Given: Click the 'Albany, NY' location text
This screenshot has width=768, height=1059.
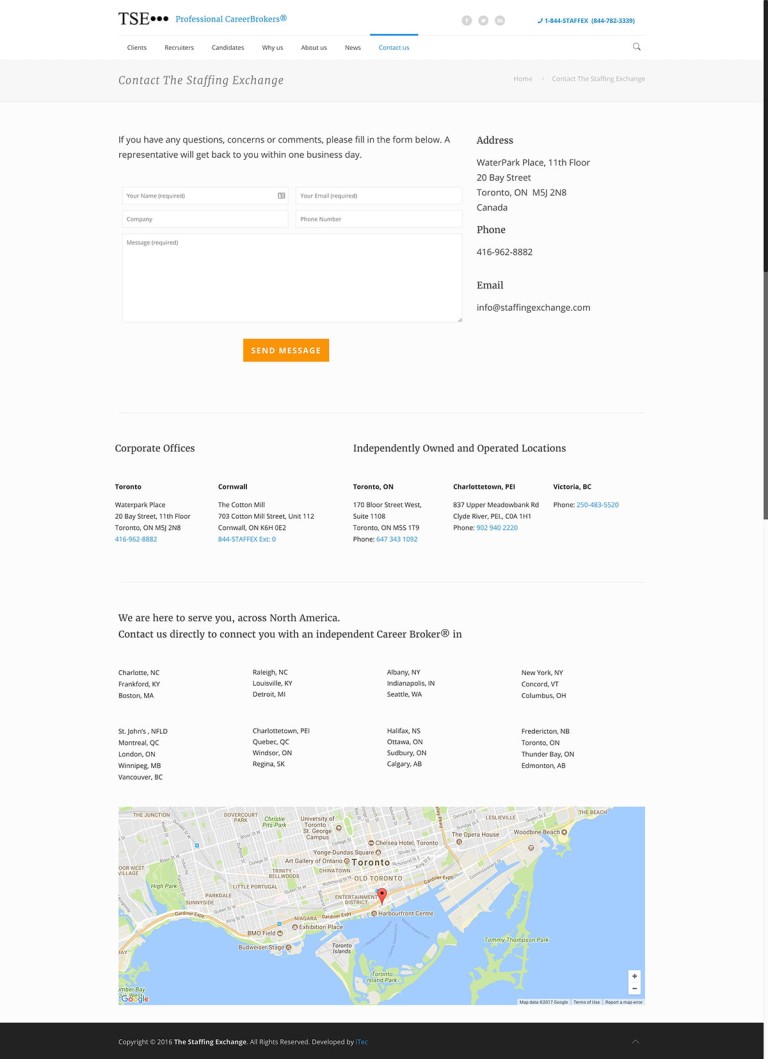Looking at the screenshot, I should point(403,672).
